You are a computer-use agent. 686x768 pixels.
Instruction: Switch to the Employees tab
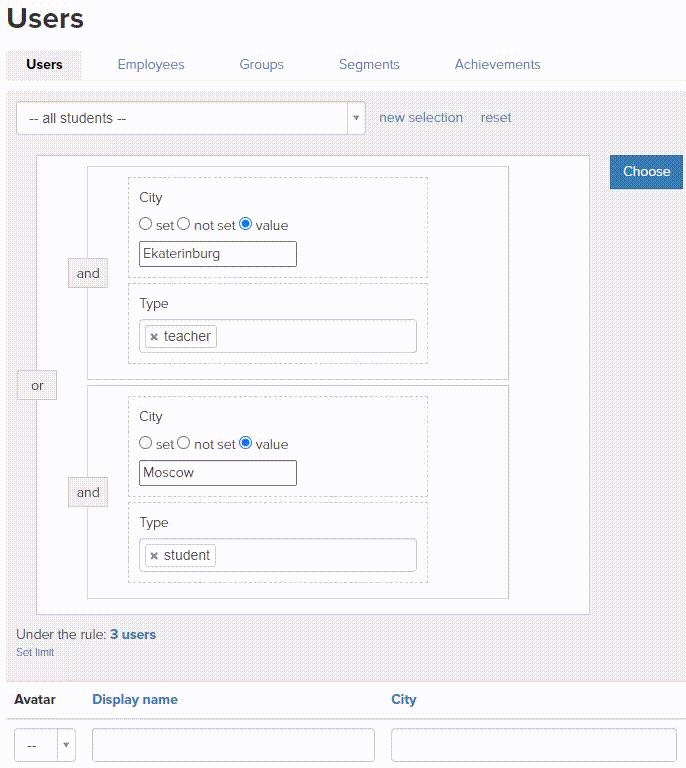(151, 64)
